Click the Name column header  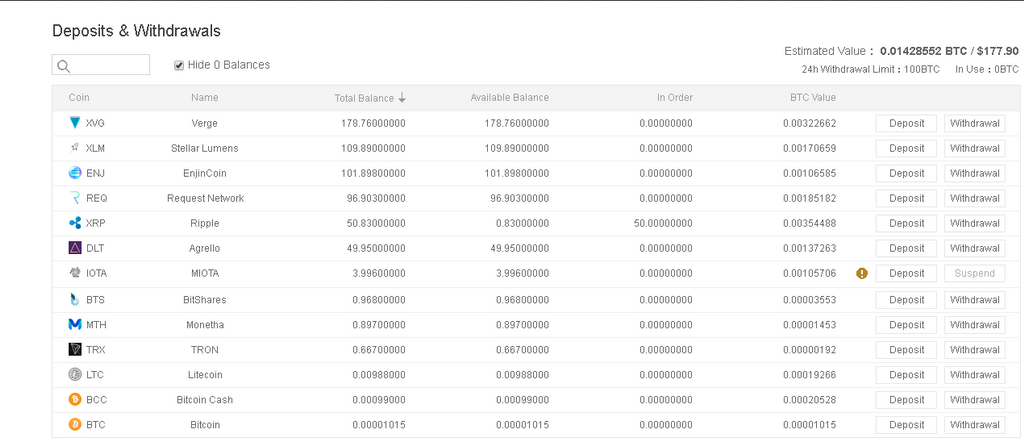(204, 97)
